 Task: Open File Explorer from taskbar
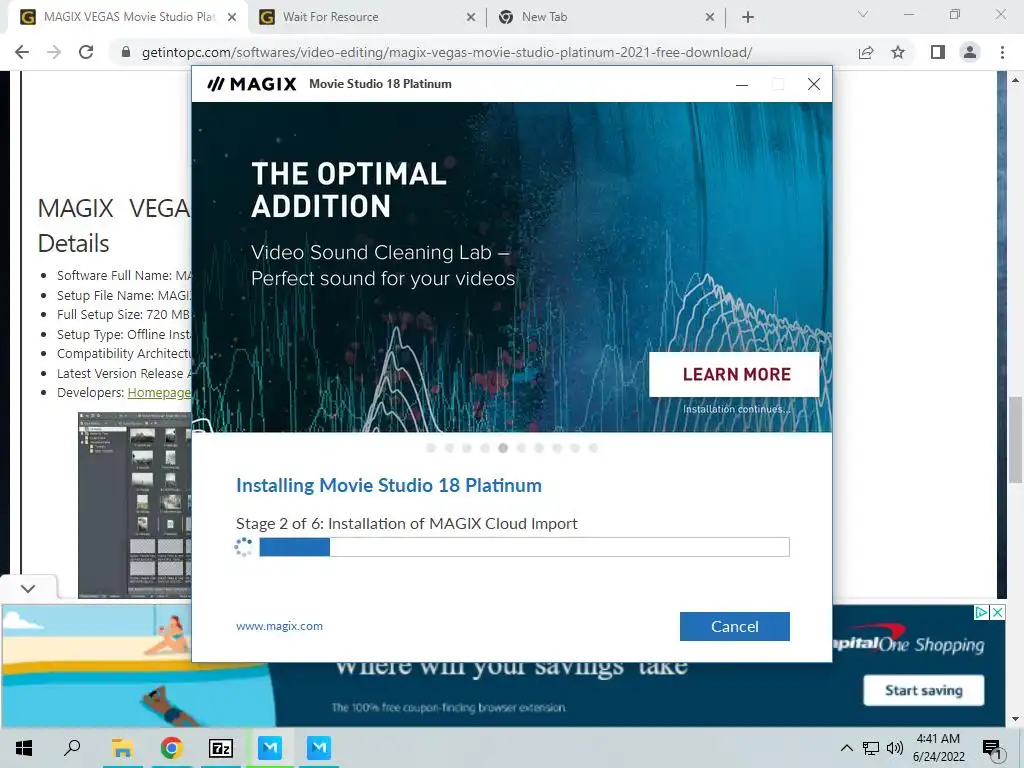[122, 748]
